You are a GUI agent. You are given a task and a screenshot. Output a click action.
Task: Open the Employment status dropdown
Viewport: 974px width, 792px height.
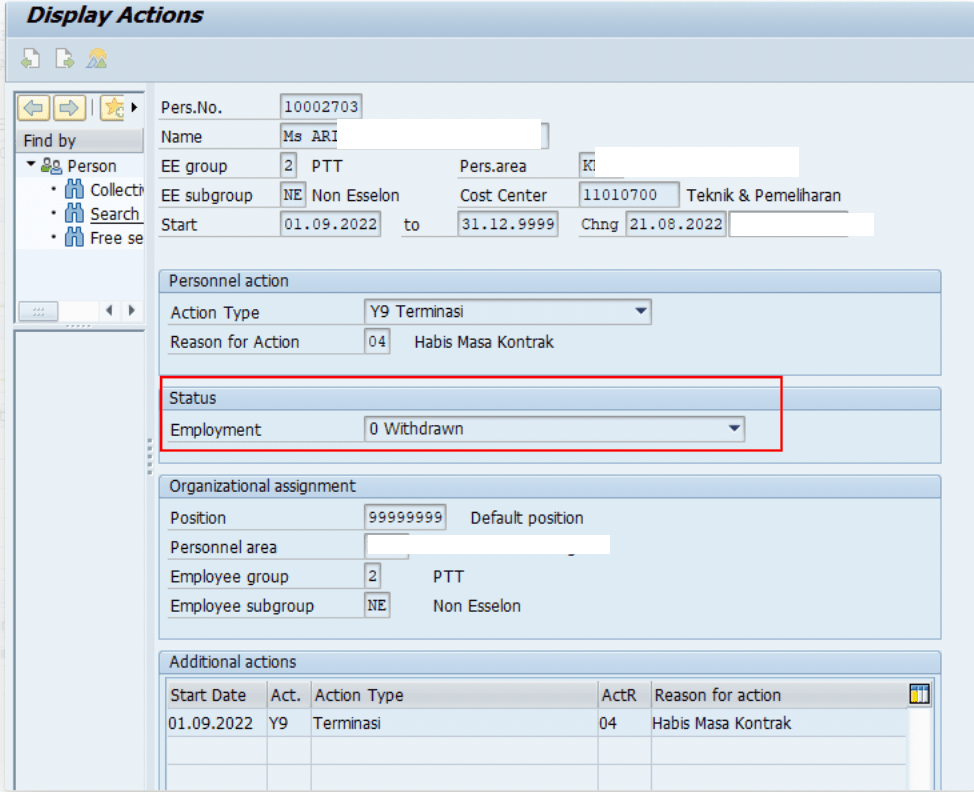pos(735,429)
